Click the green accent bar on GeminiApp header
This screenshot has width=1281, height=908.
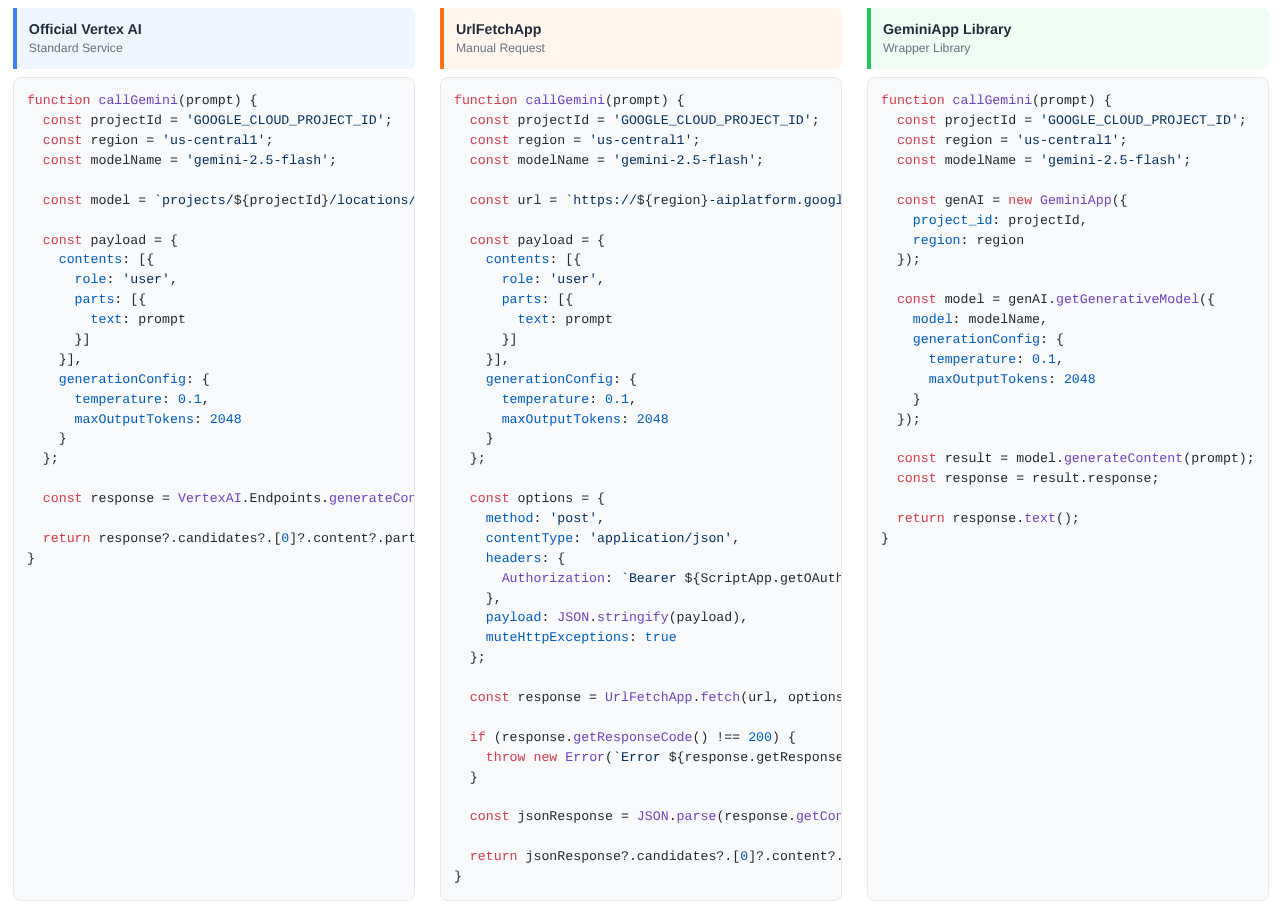[x=869, y=38]
